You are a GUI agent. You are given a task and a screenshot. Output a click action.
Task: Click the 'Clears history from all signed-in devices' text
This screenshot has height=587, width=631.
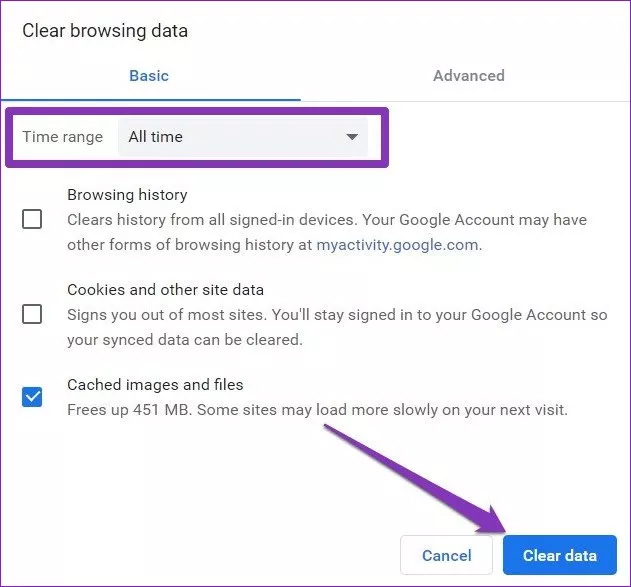pos(326,219)
